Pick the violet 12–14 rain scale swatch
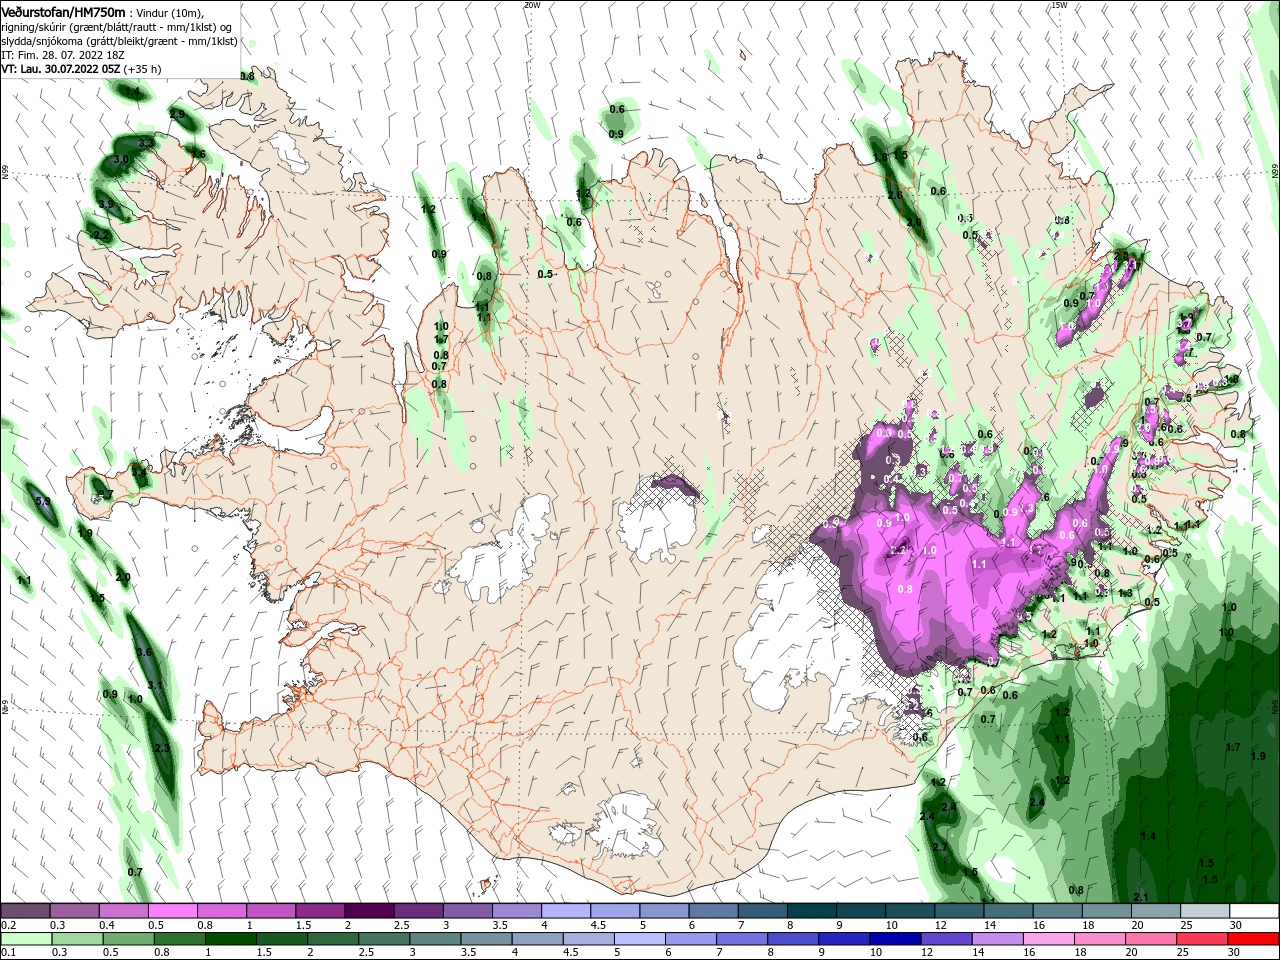Viewport: 1280px width, 960px height. pyautogui.click(x=947, y=940)
